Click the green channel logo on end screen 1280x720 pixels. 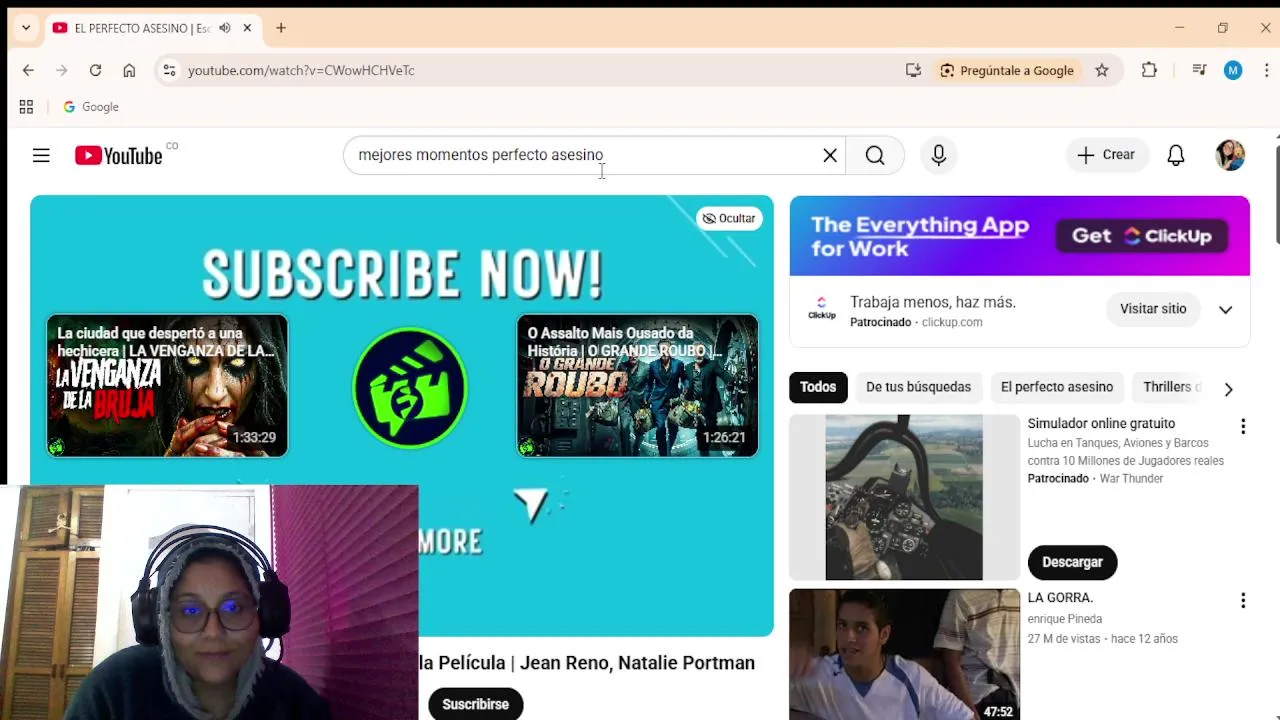(x=410, y=387)
